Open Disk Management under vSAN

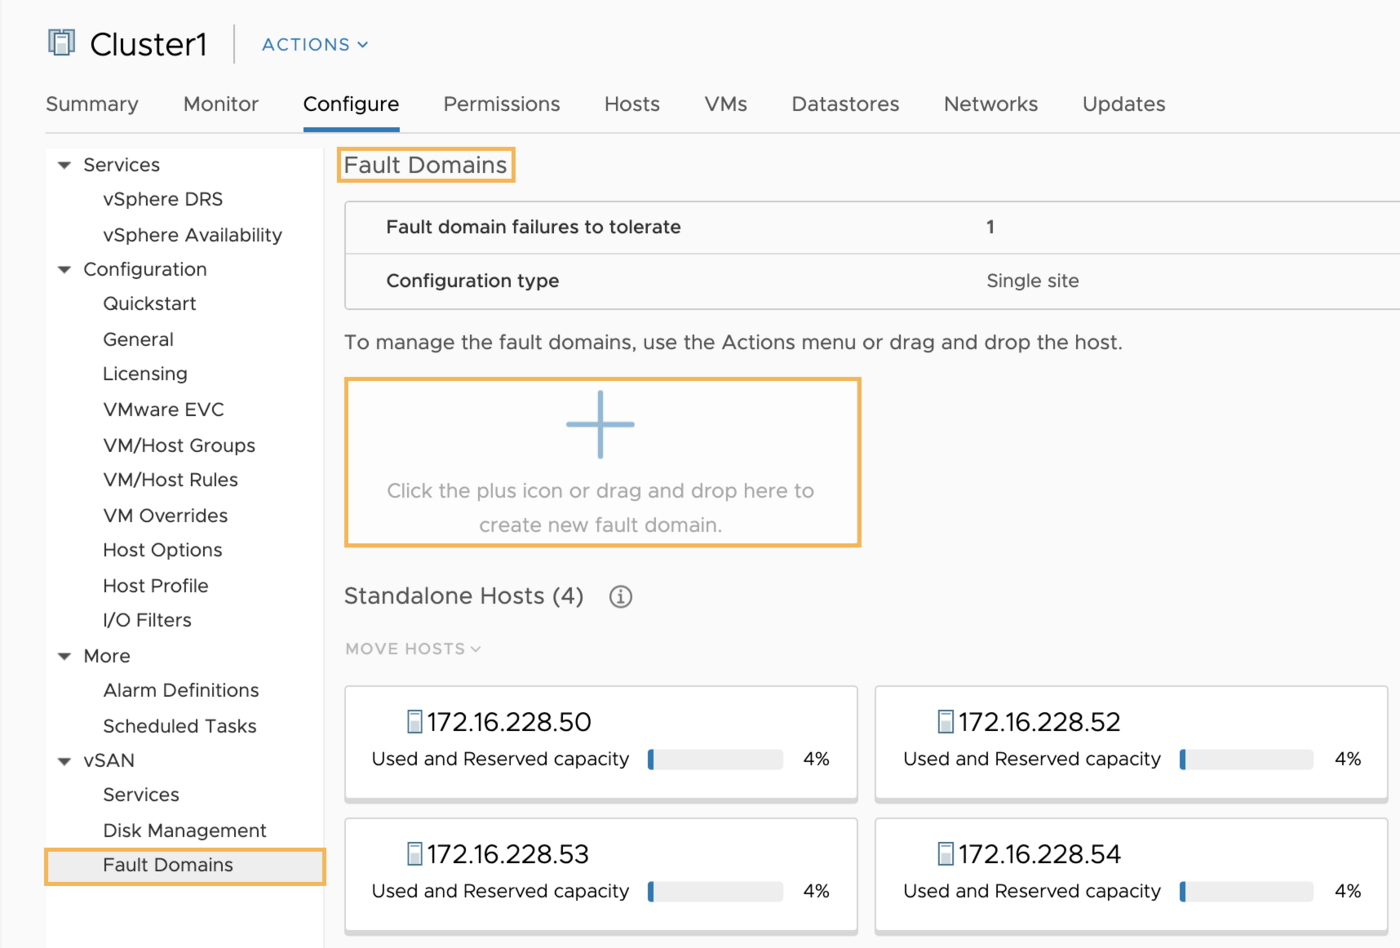click(184, 830)
